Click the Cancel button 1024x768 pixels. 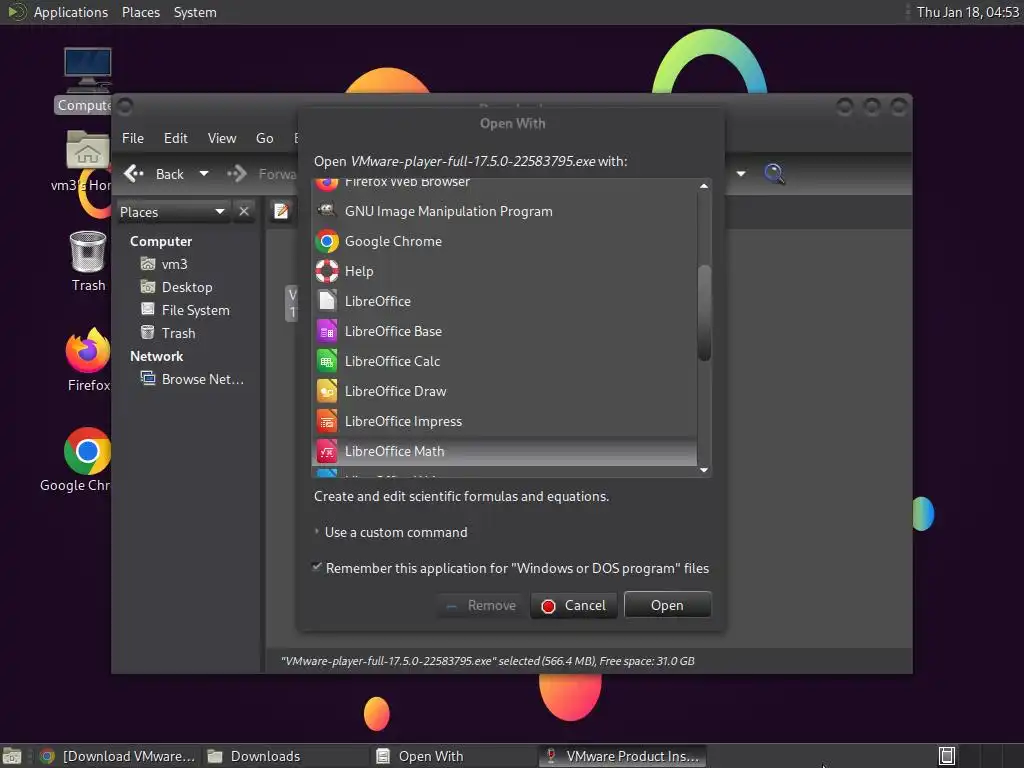(573, 605)
